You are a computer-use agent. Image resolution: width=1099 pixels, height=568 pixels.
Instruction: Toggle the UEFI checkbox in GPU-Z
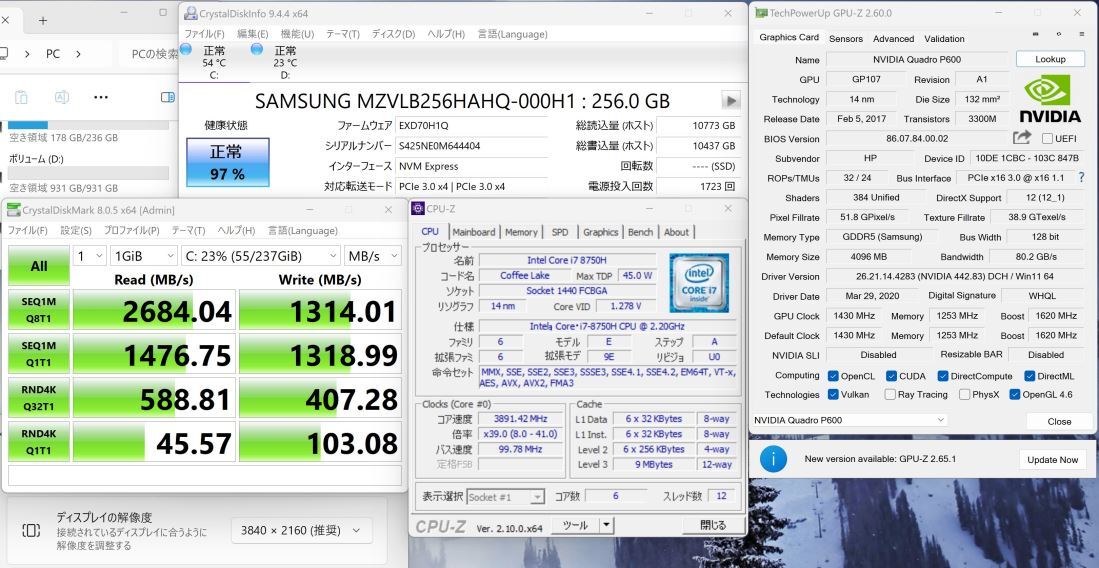coord(1048,139)
